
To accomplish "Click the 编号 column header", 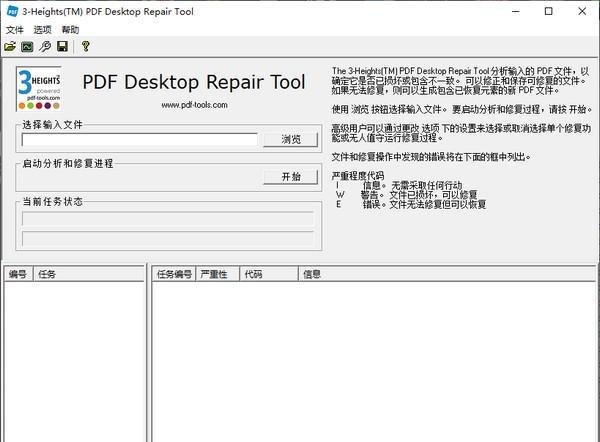I will pyautogui.click(x=18, y=274).
